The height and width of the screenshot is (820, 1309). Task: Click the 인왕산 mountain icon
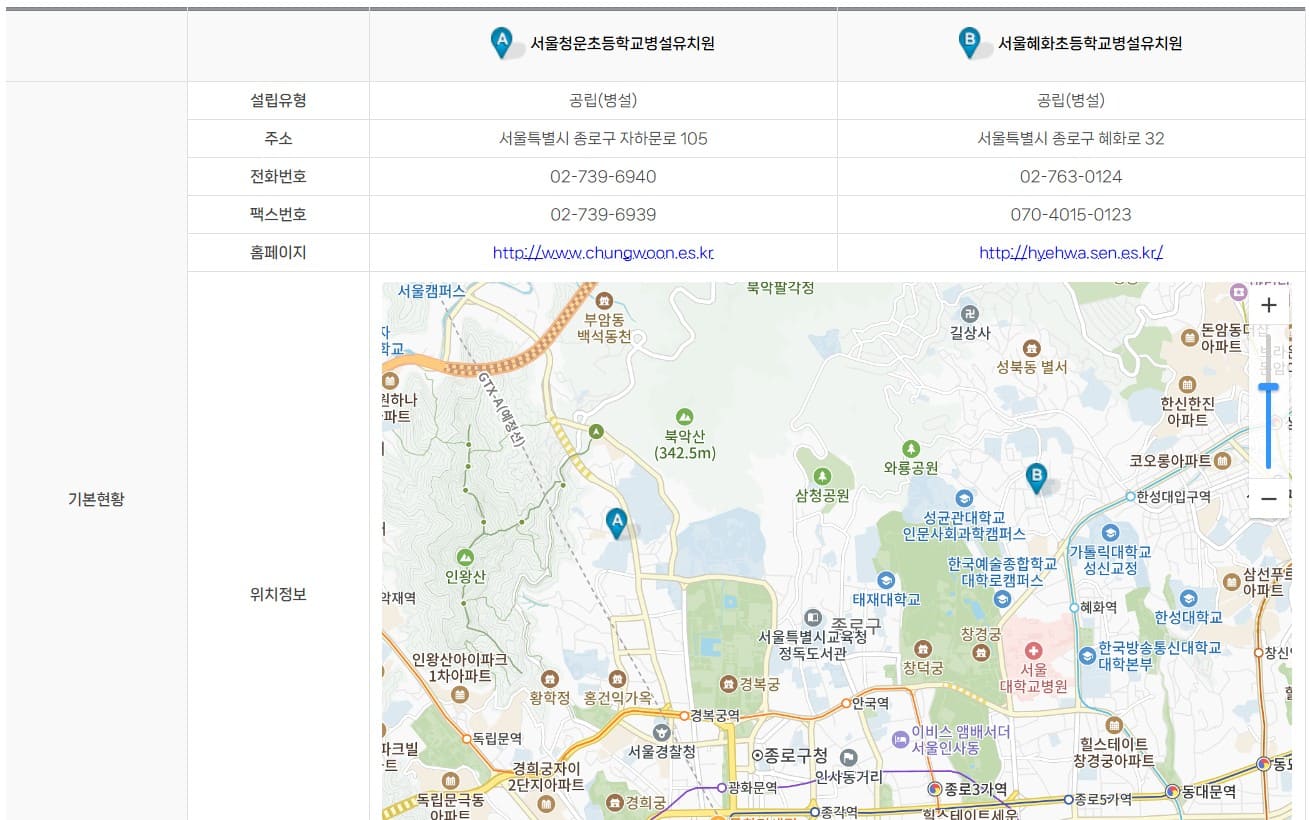coord(465,557)
